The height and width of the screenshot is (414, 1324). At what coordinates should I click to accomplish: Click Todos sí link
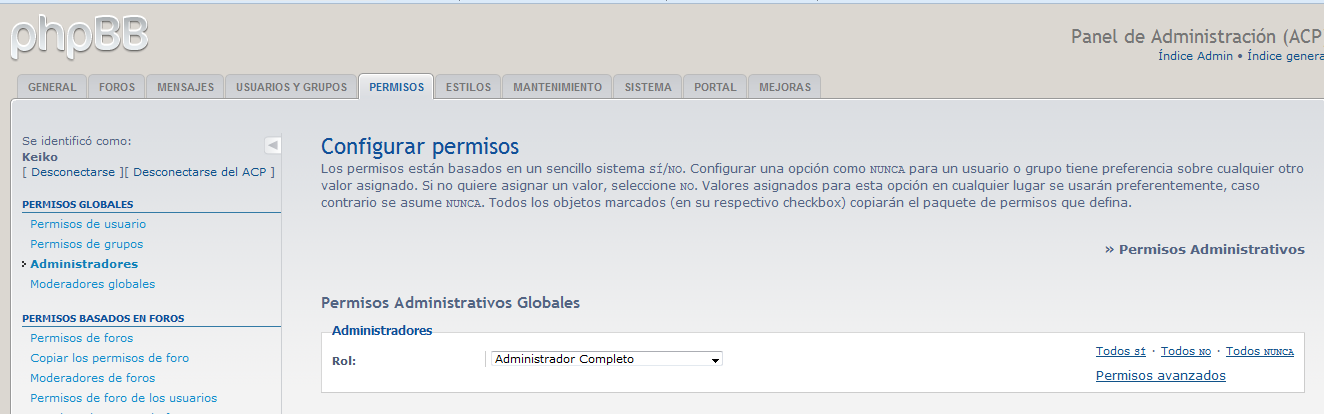point(1121,351)
